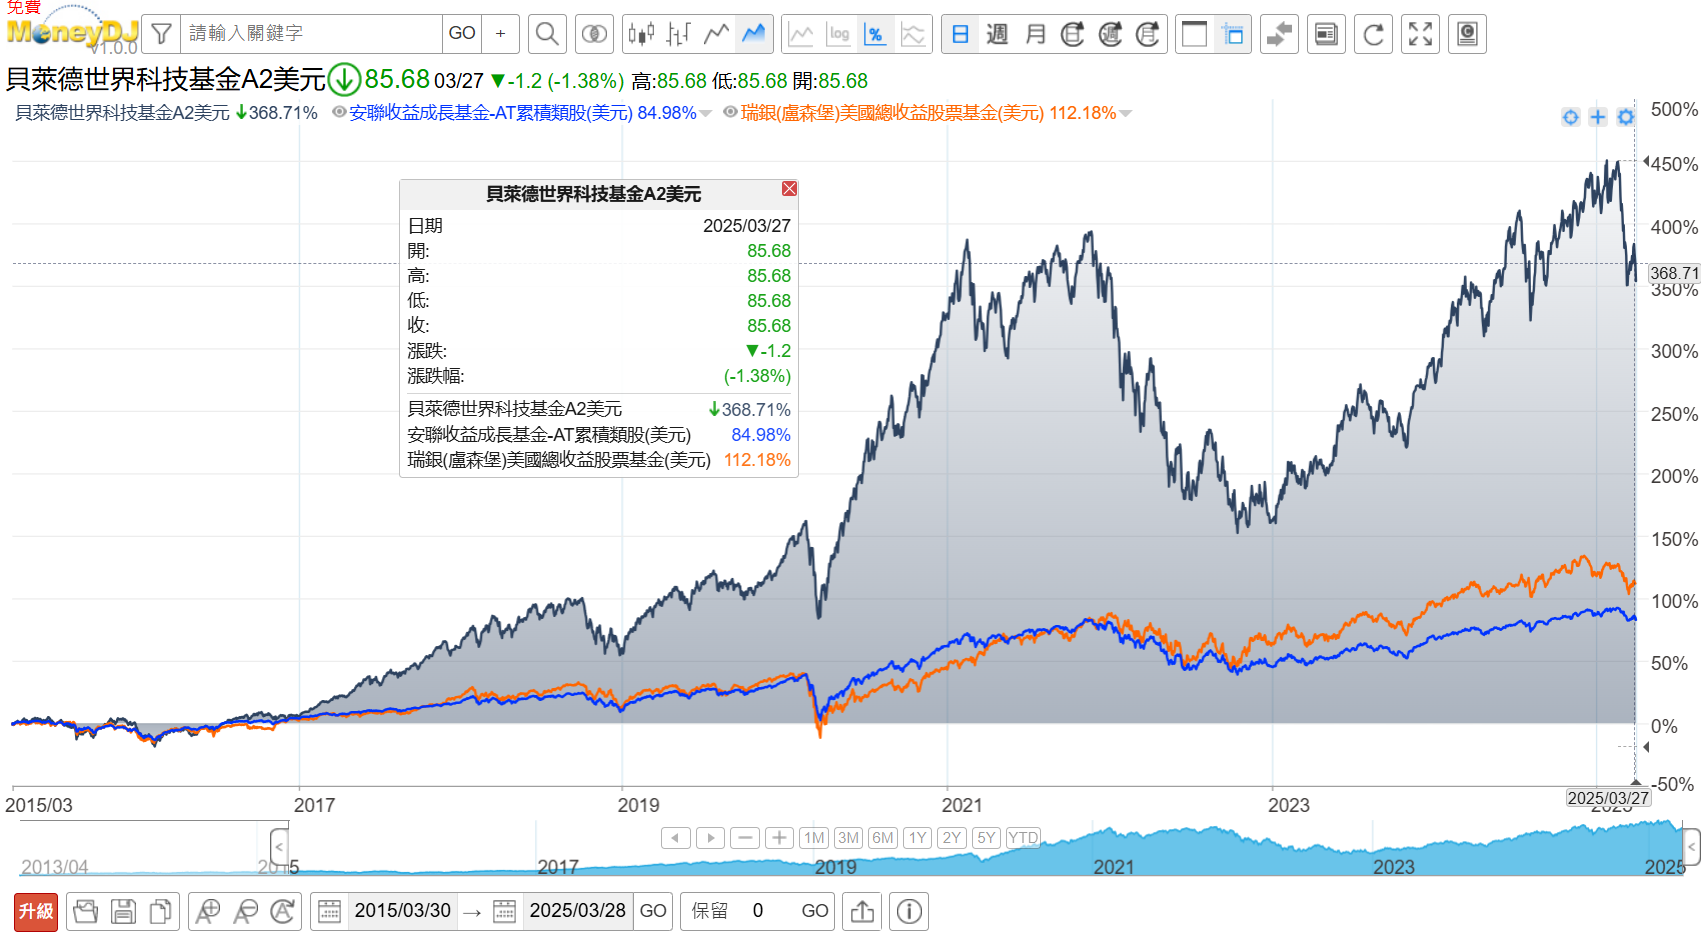Viewport: 1701px width, 935px height.
Task: Switch to weekly (週) chart view
Action: click(996, 33)
